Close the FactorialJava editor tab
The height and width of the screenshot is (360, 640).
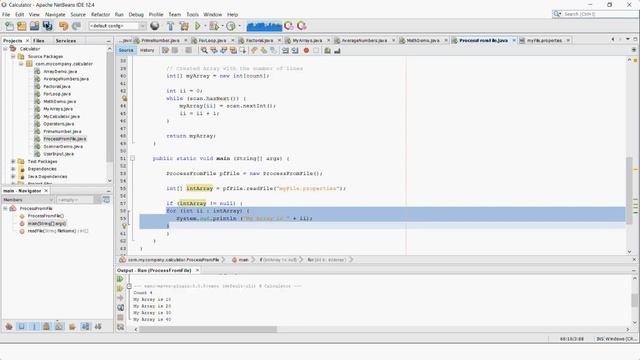pos(280,40)
